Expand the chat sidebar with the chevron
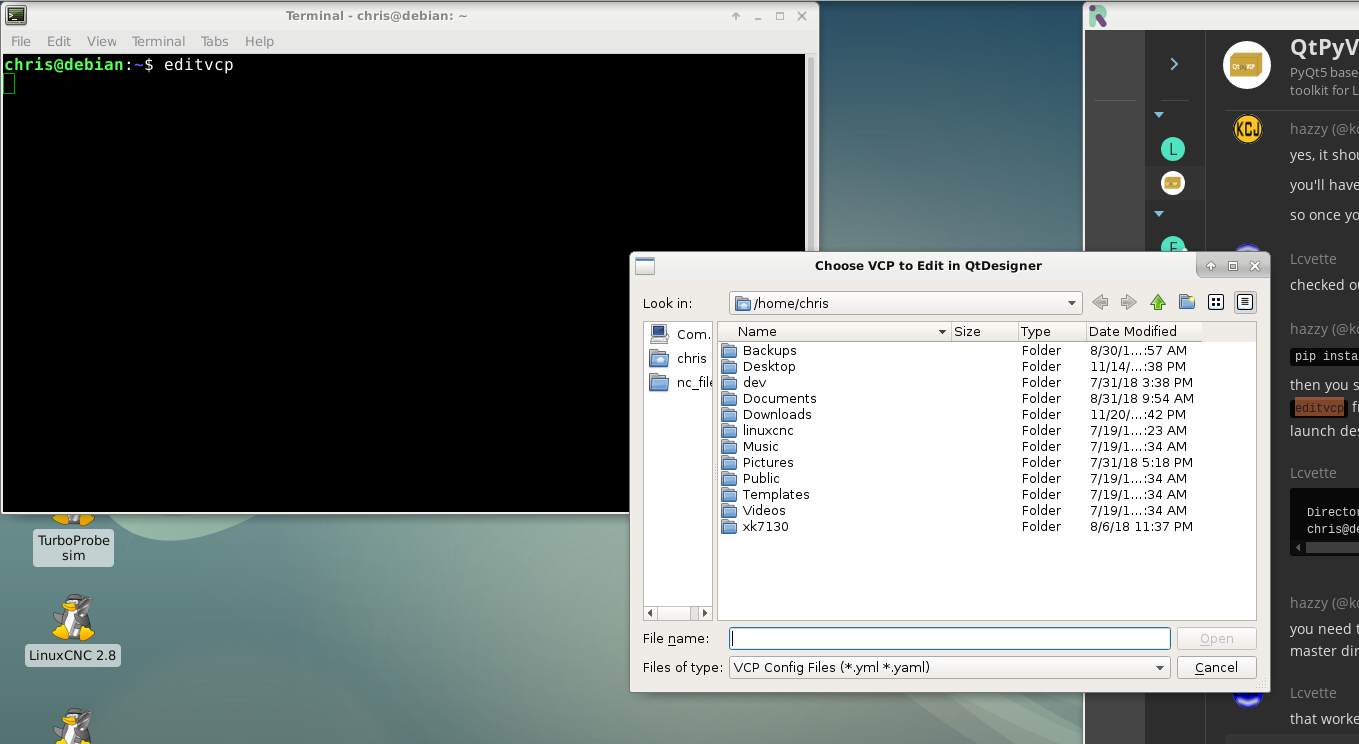Screen dimensions: 1359x744 [1174, 64]
